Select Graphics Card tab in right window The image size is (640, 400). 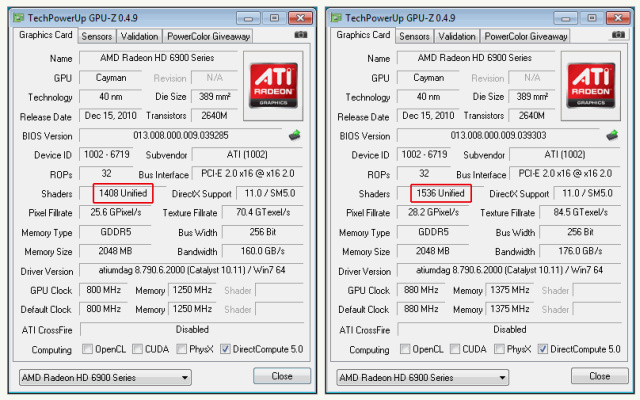(x=363, y=35)
